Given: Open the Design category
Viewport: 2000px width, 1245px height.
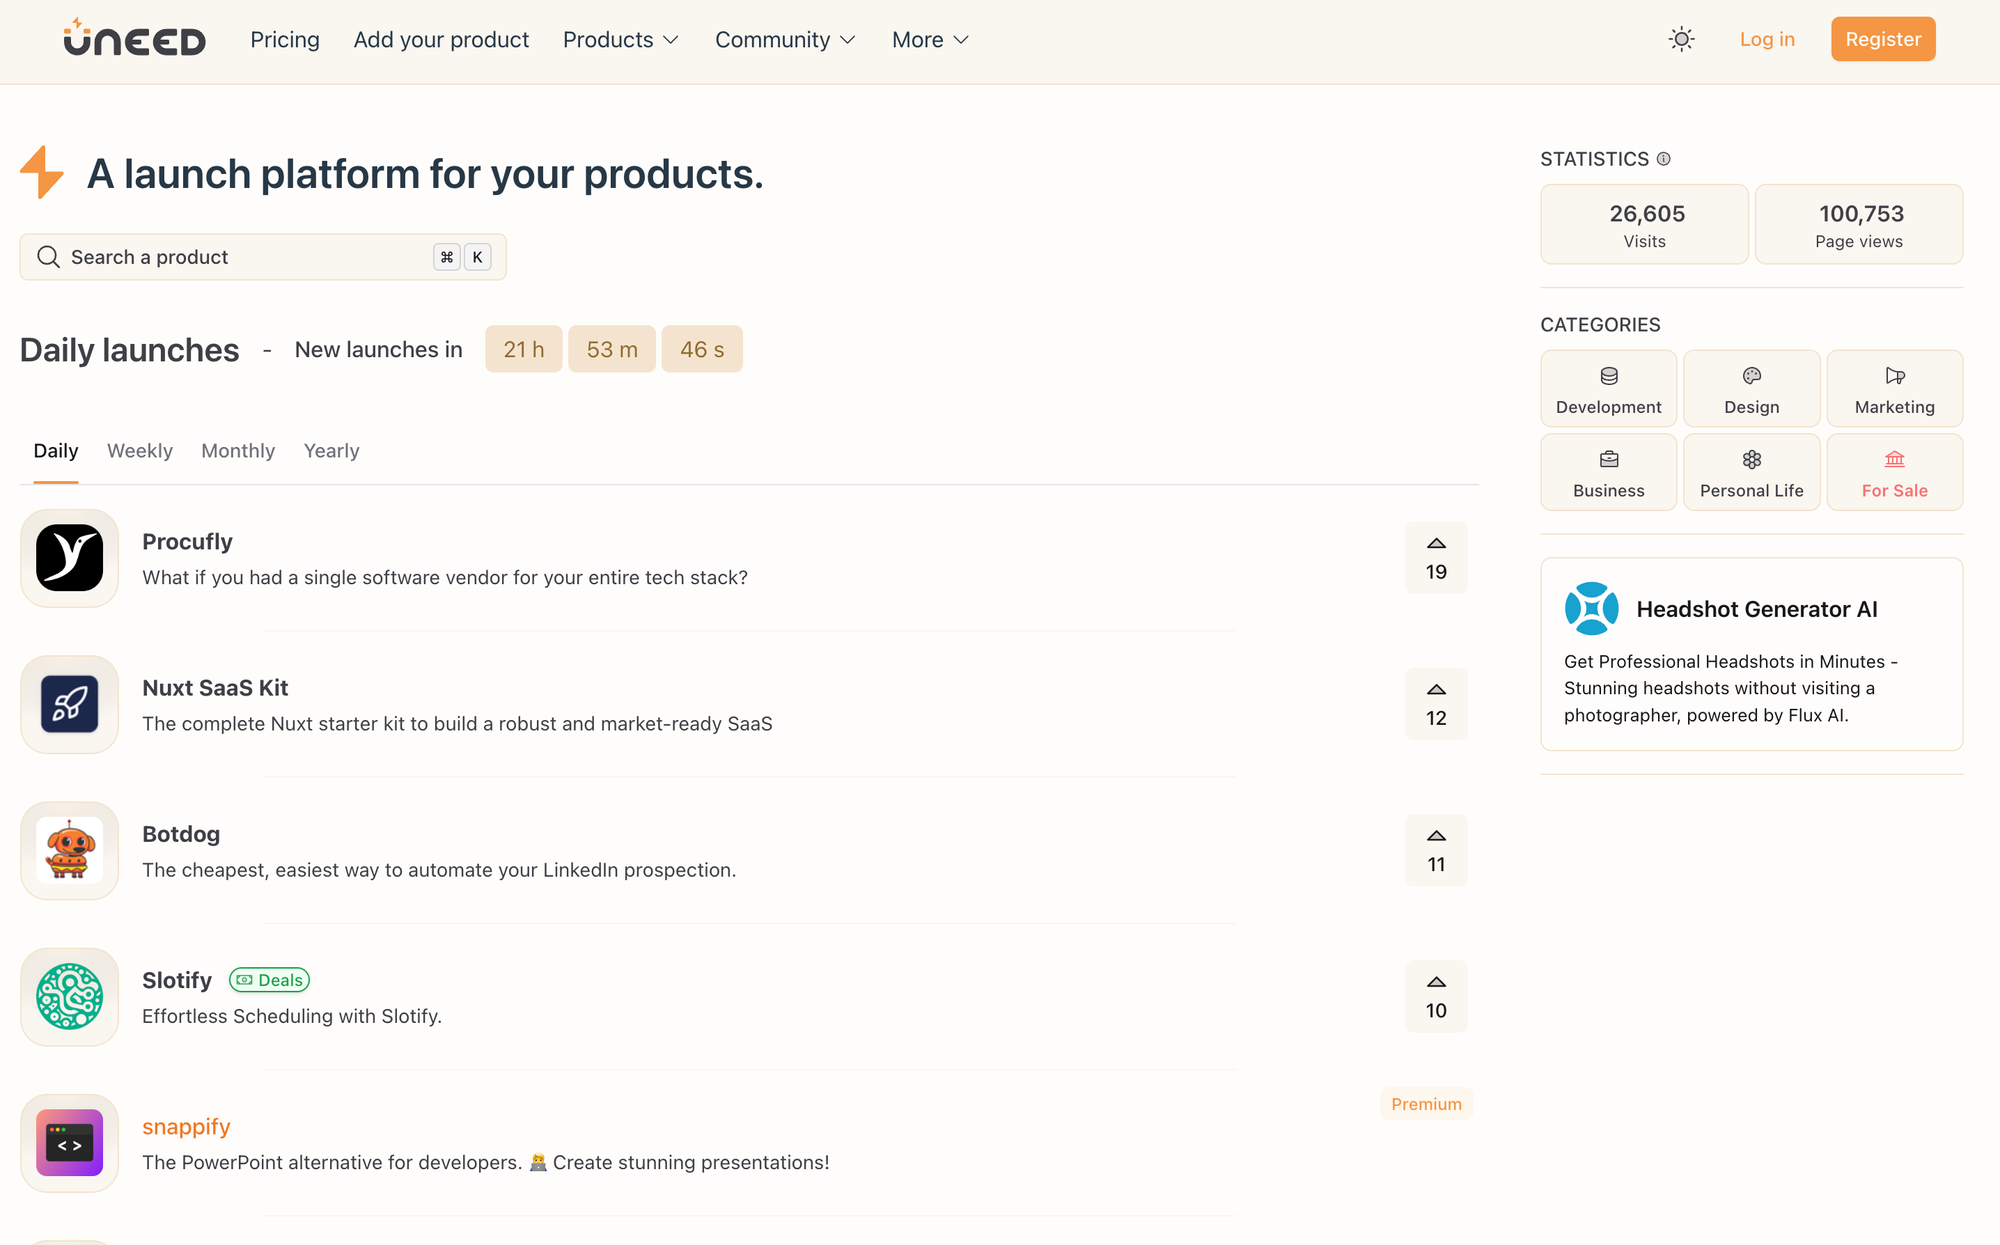Looking at the screenshot, I should pyautogui.click(x=1752, y=389).
